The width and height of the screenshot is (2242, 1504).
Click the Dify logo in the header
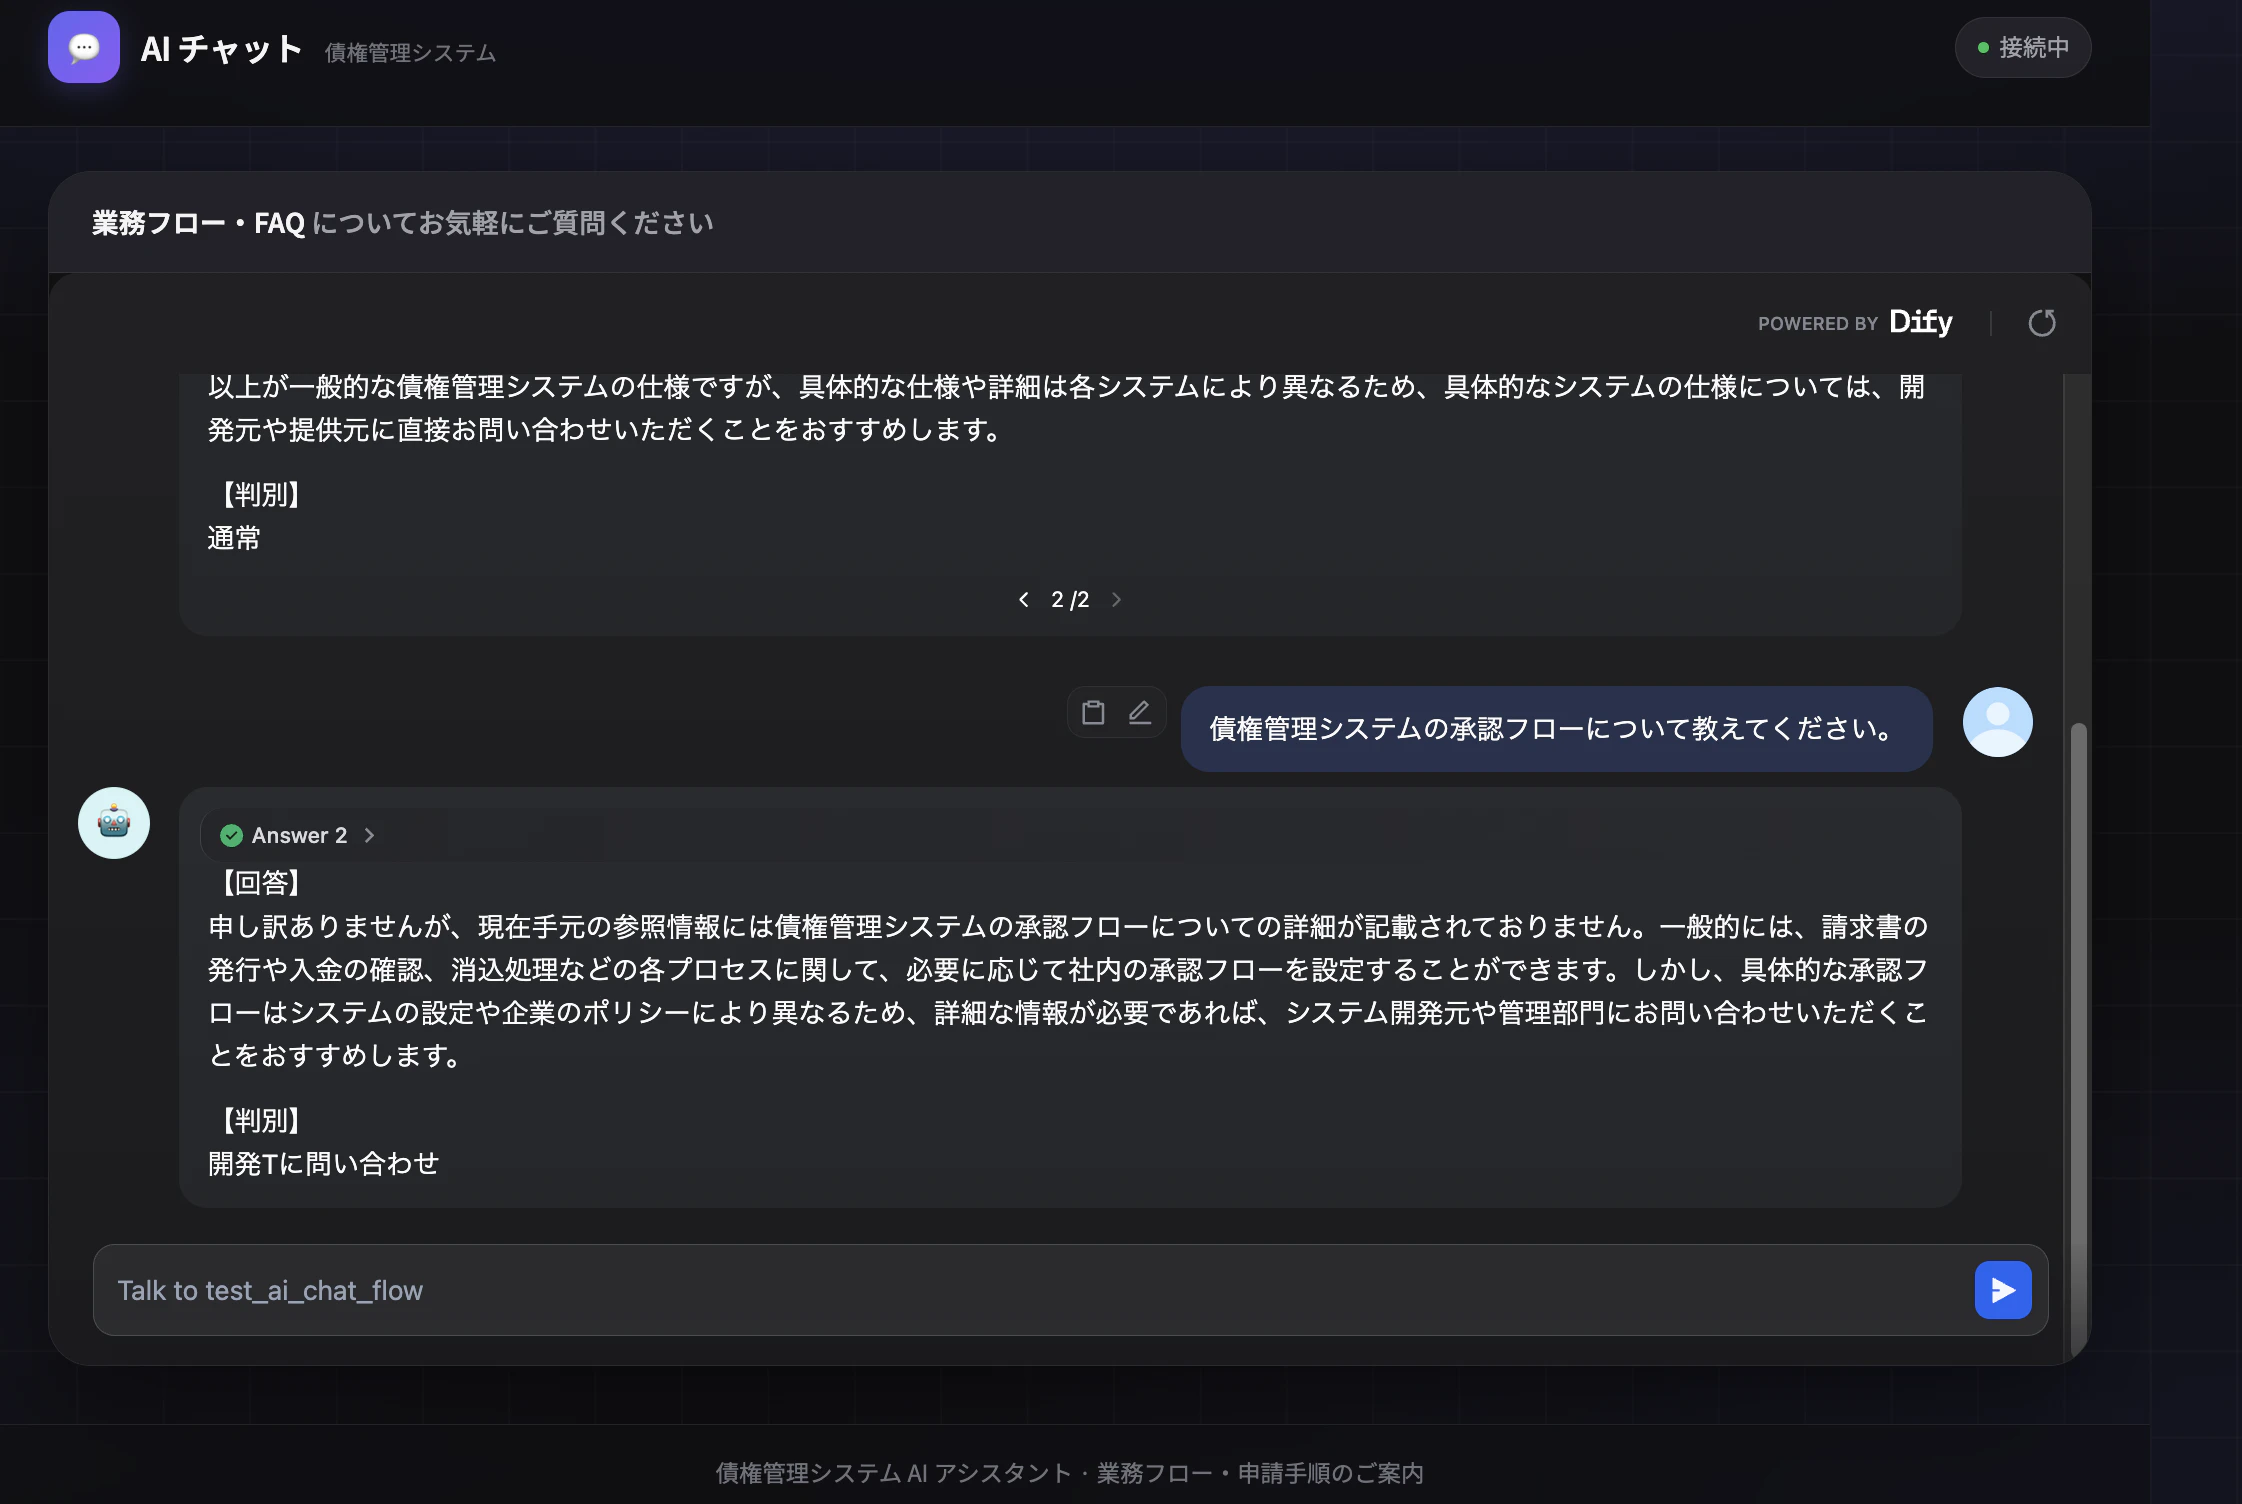[x=1919, y=322]
